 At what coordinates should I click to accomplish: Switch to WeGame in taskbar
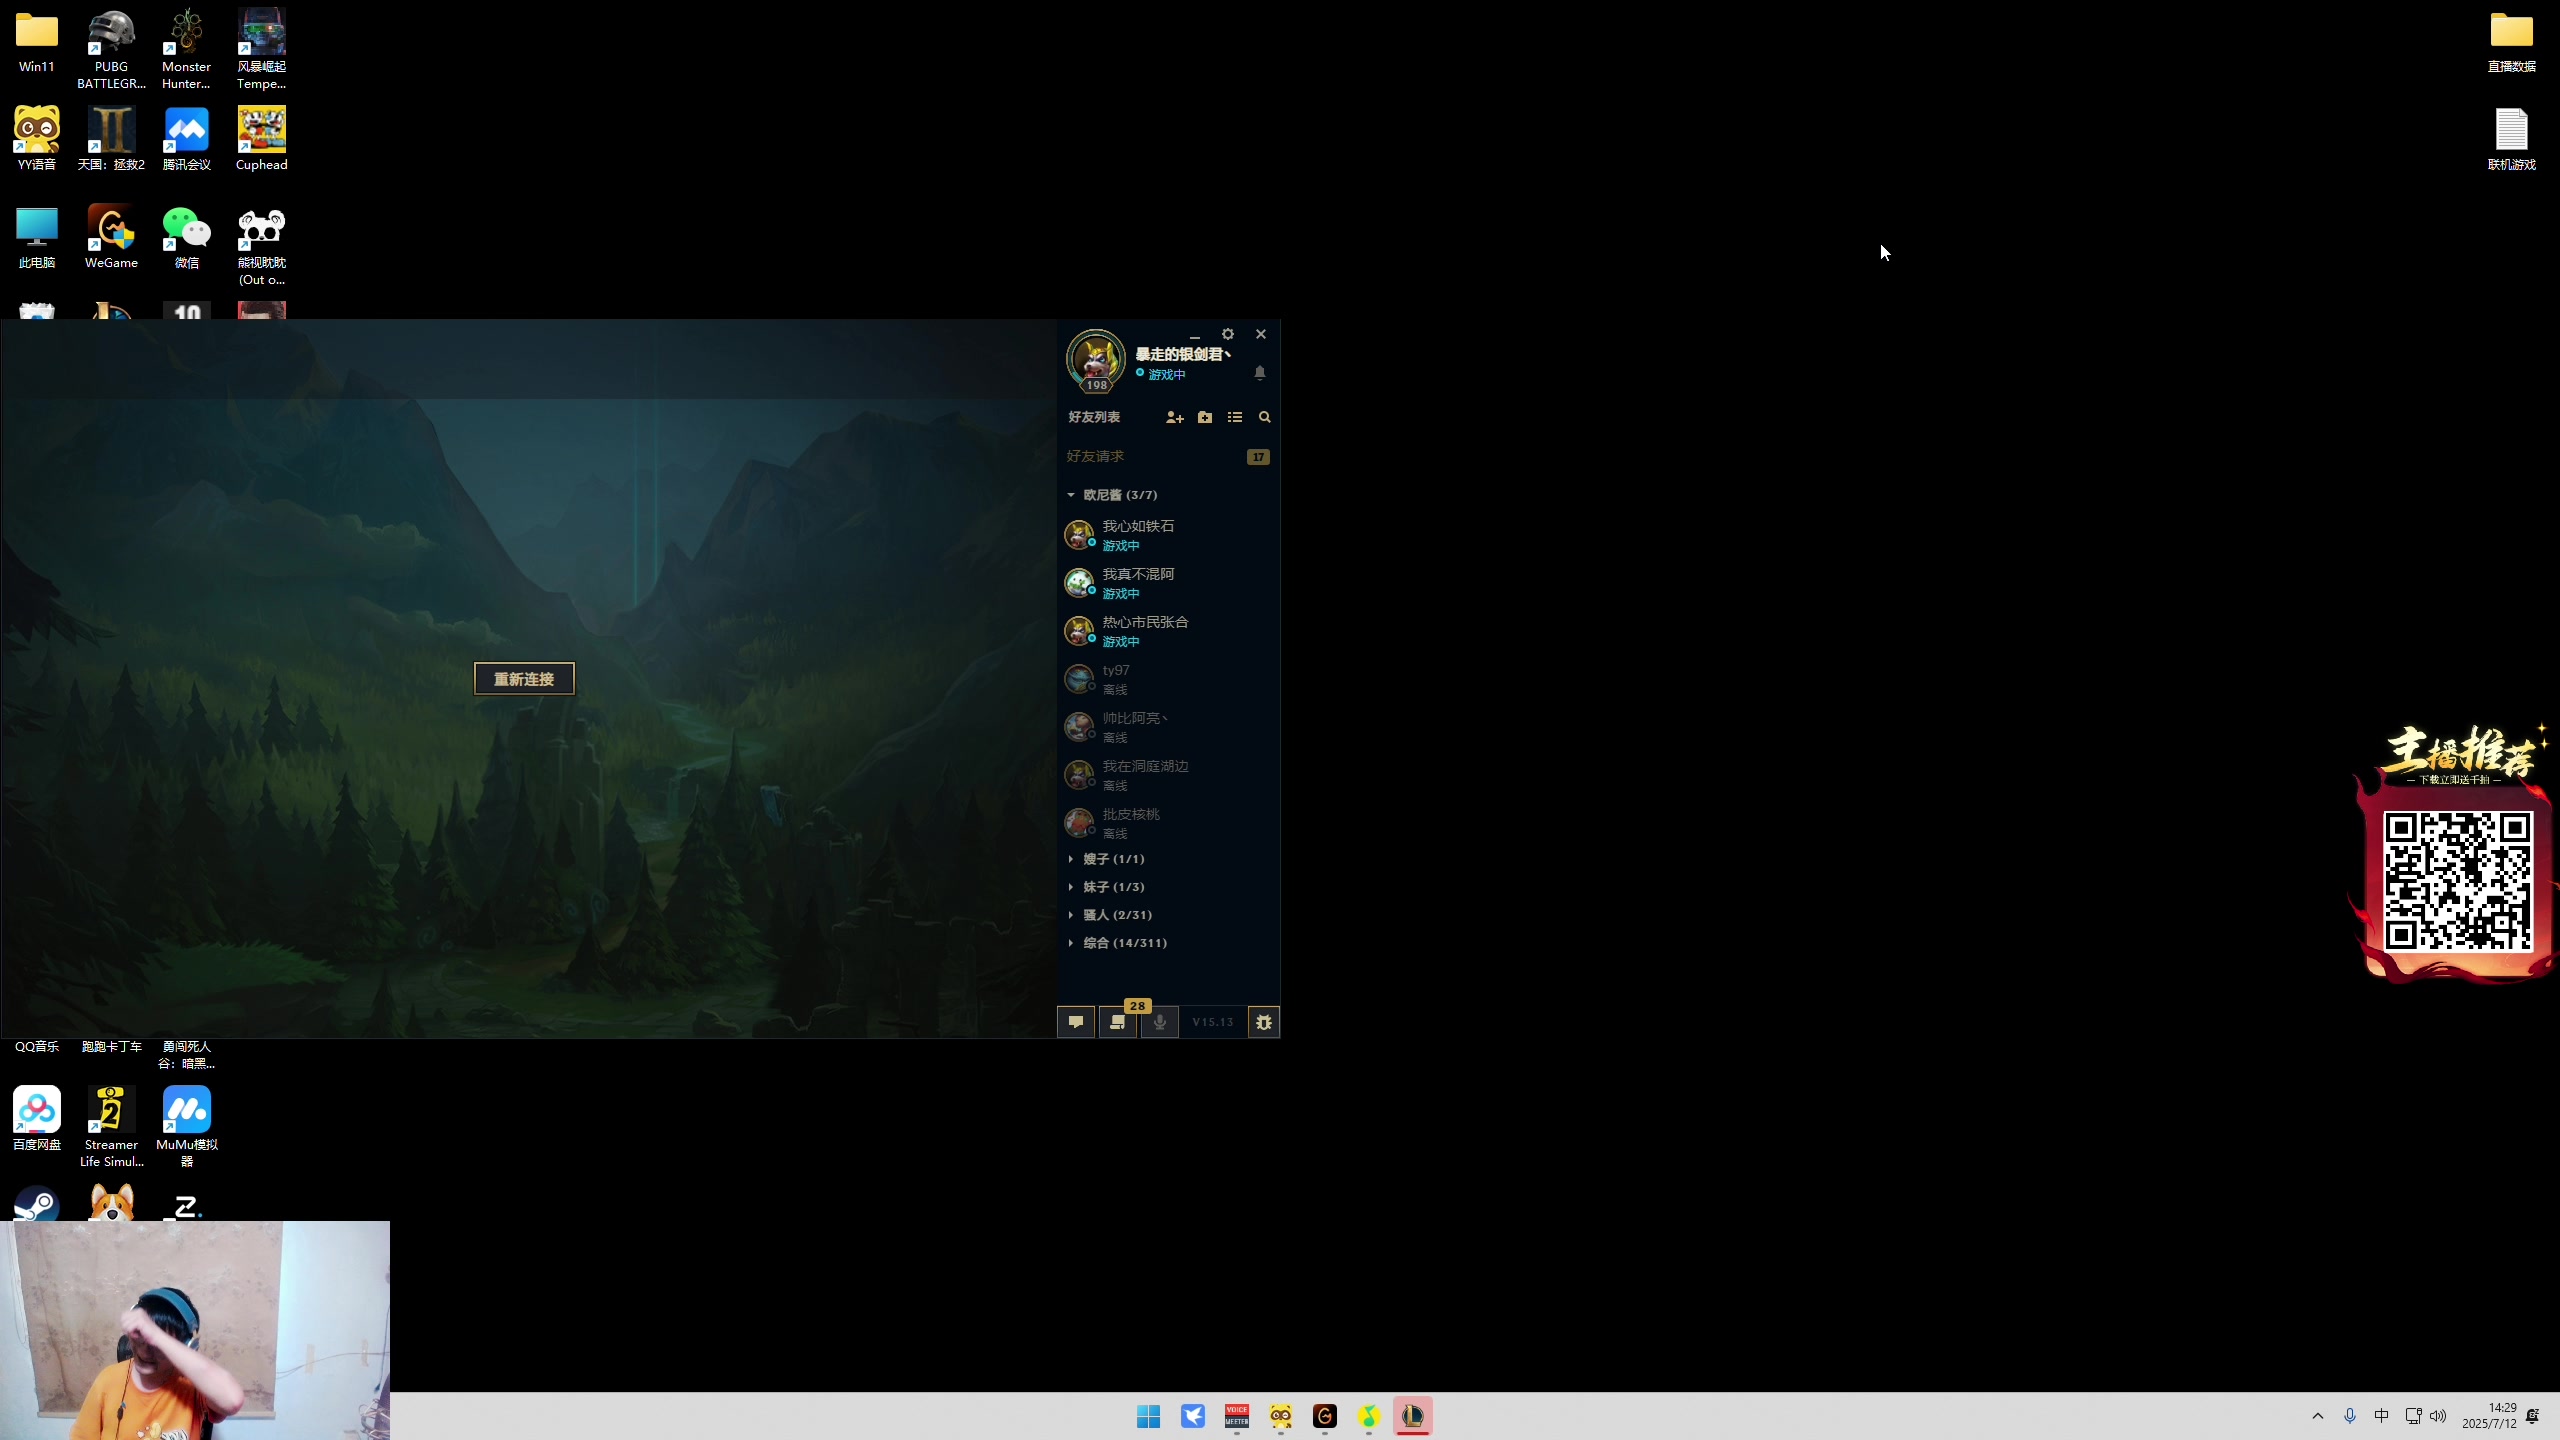point(1325,1416)
